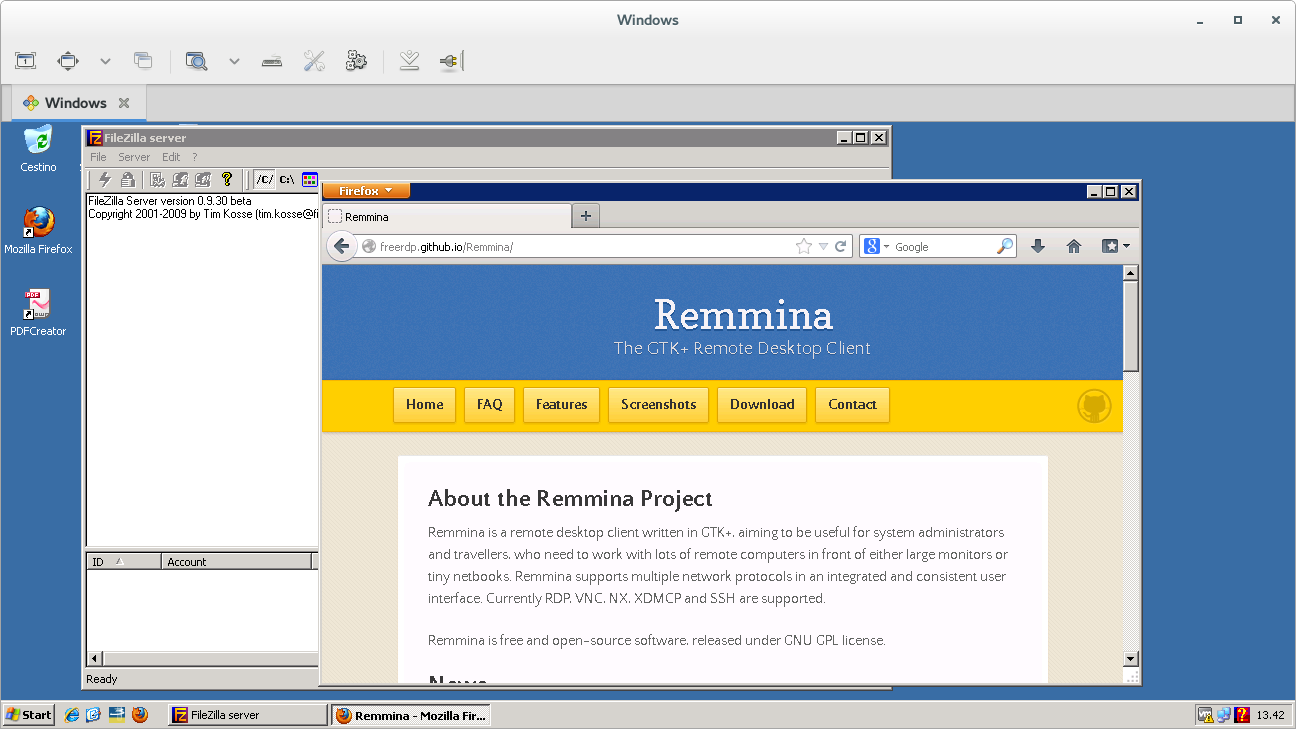Click the Remmina tools gears icon
Image resolution: width=1296 pixels, height=729 pixels.
tap(356, 61)
